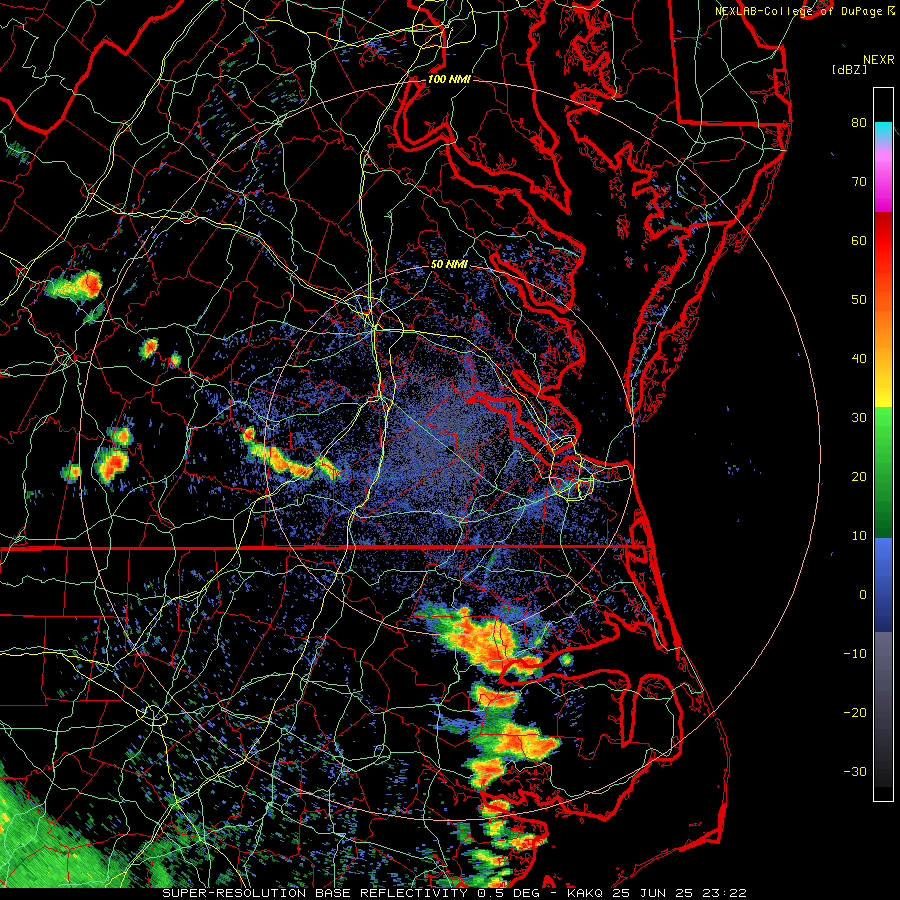Click the 60 dBZ scale value
Screen dimensions: 900x900
(x=859, y=240)
